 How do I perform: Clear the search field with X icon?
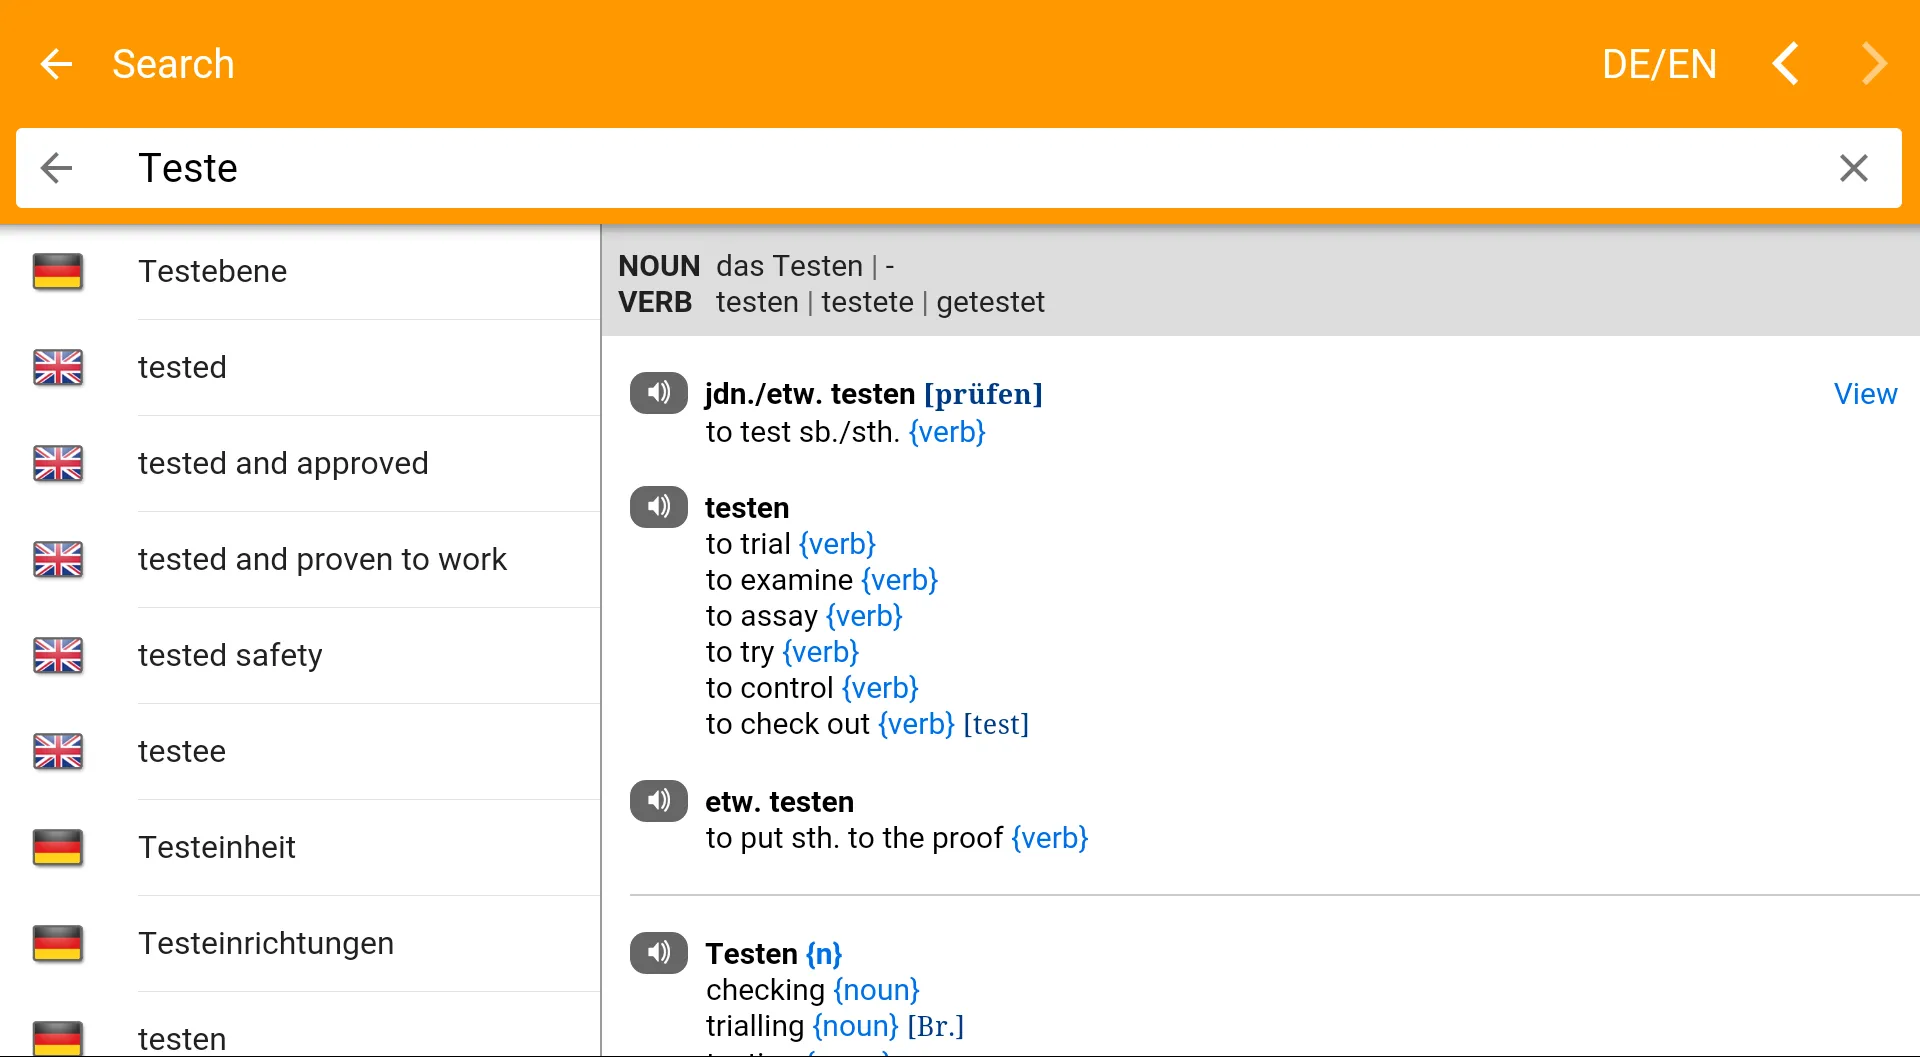point(1853,168)
